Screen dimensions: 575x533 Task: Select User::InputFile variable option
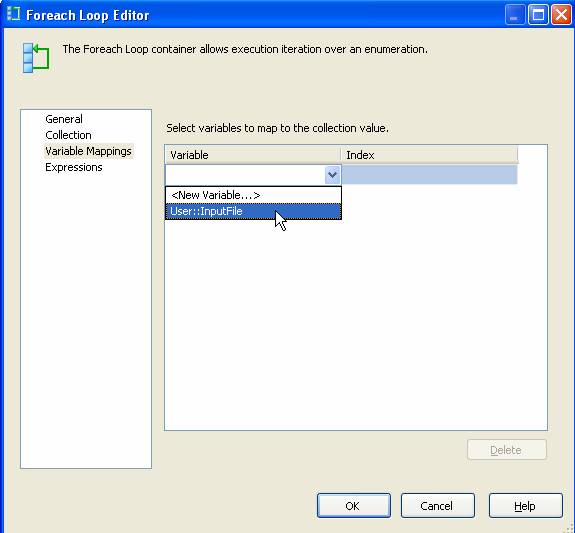pos(253,211)
